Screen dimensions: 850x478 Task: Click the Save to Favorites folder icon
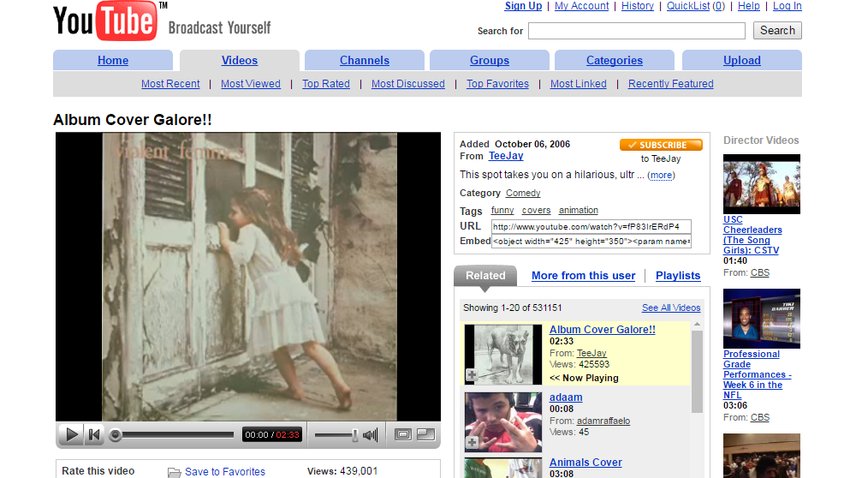(174, 472)
